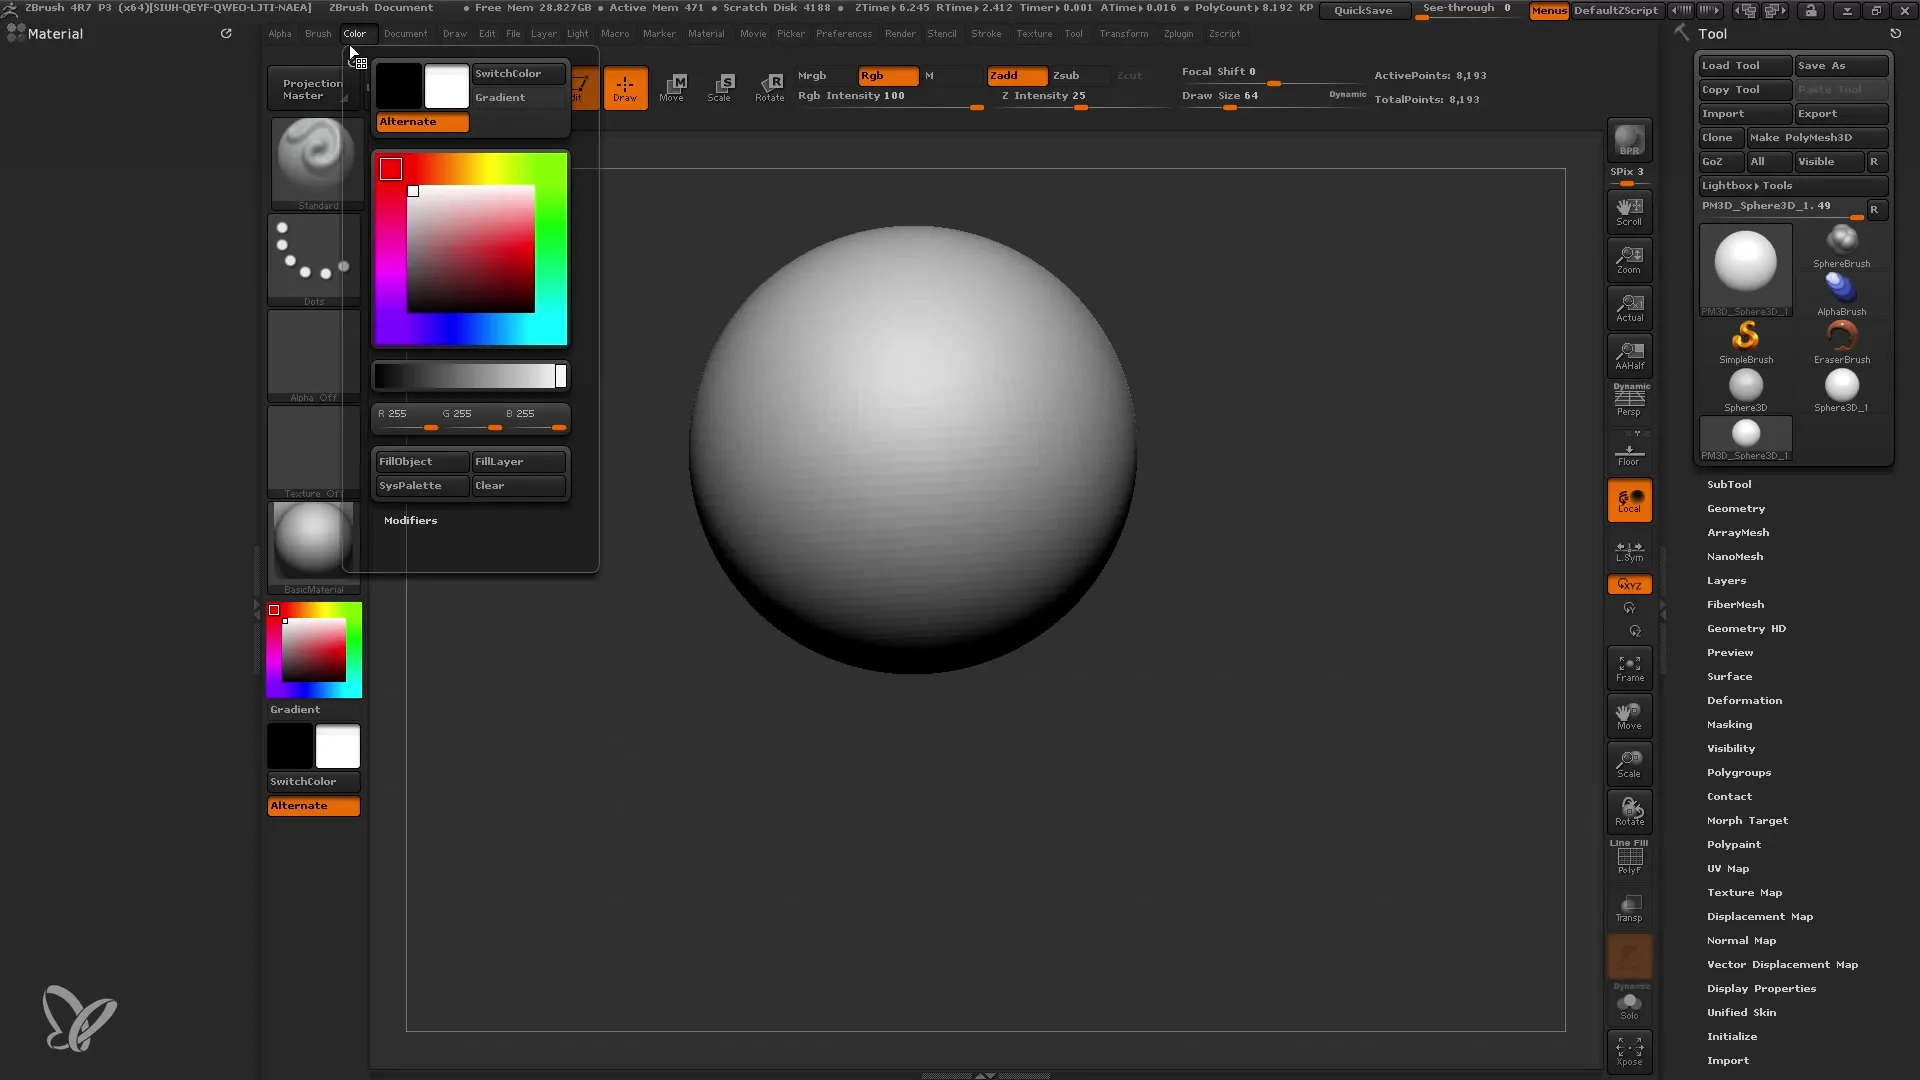1920x1080 pixels.
Task: Drag the R value slider to adjust red
Action: (429, 429)
